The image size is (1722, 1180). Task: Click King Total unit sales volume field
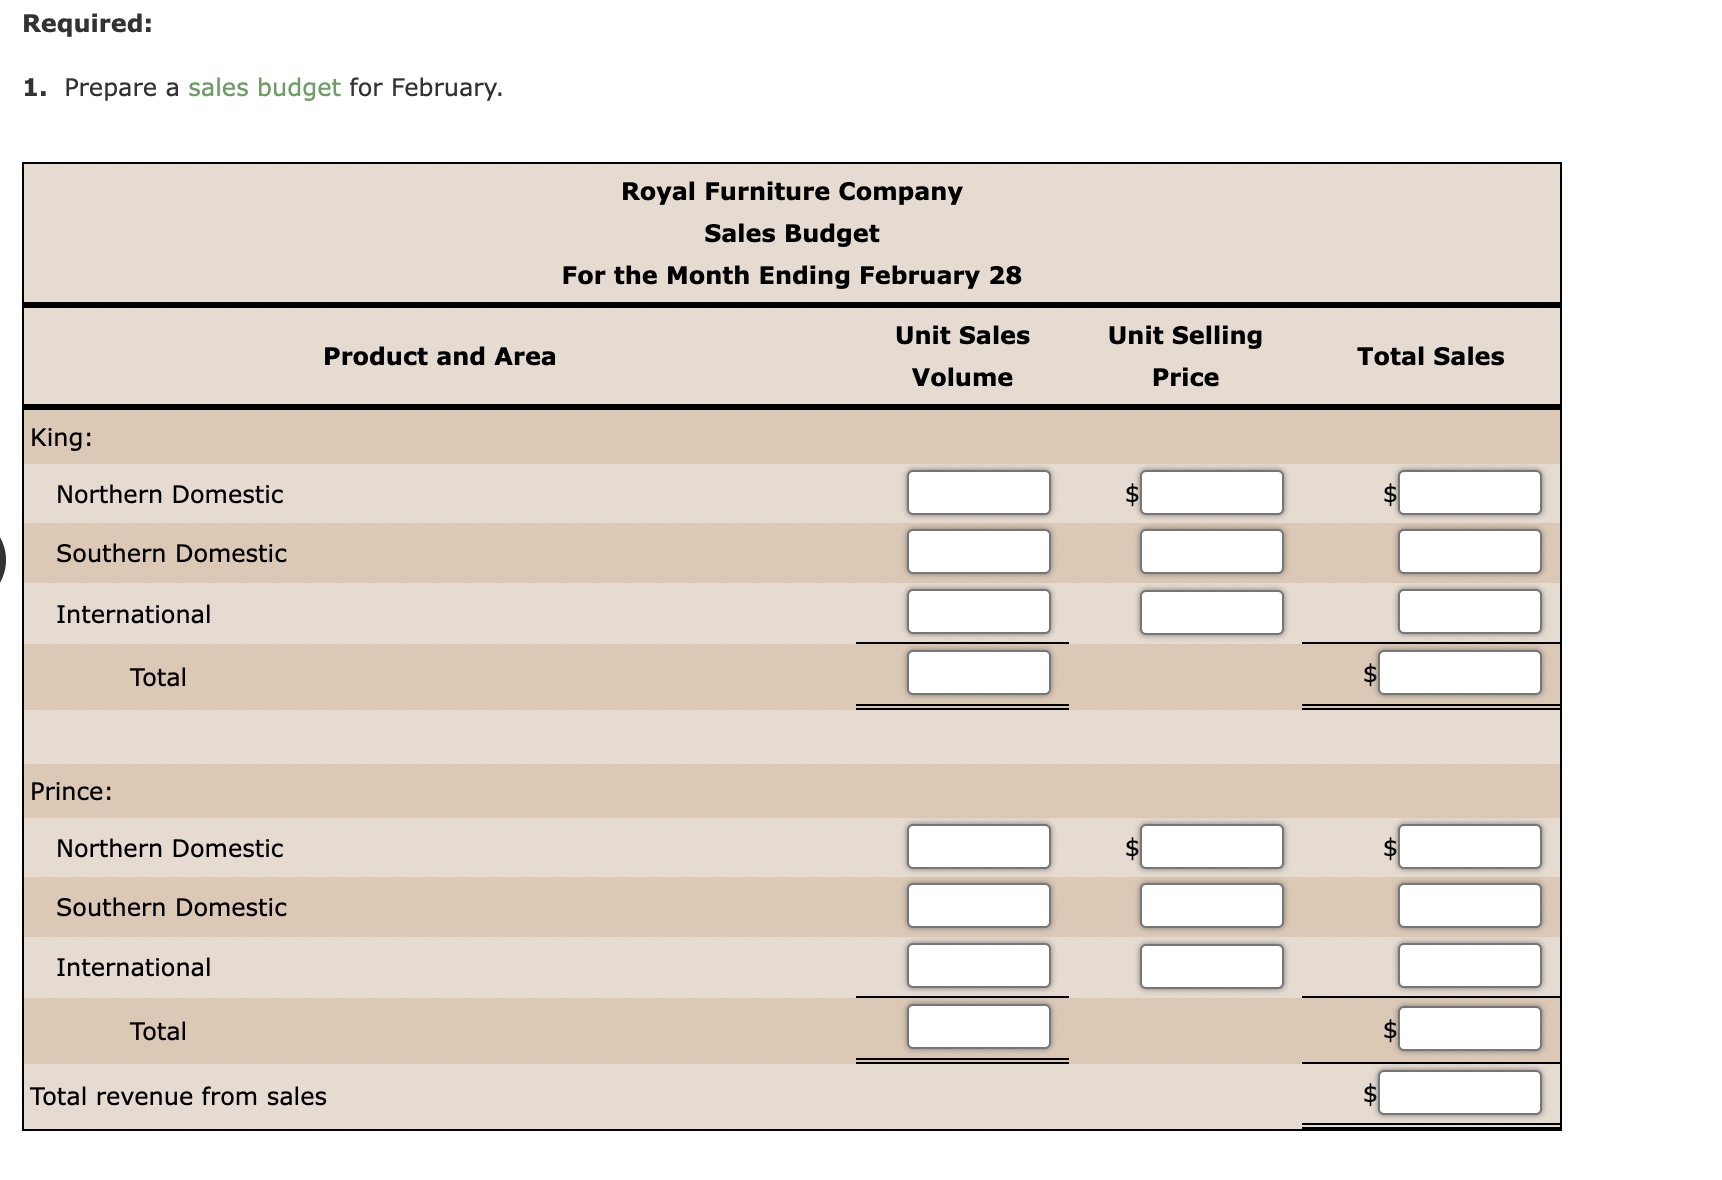point(978,672)
